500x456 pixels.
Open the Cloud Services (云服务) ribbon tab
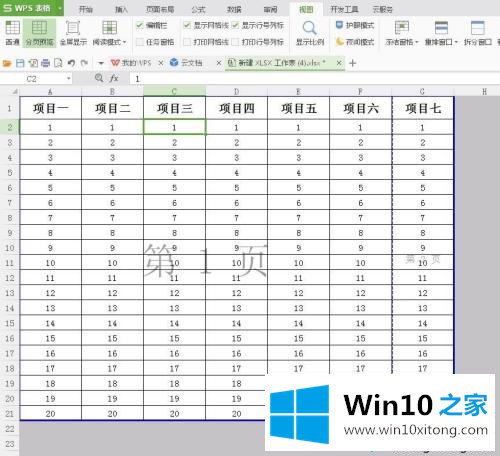click(383, 9)
